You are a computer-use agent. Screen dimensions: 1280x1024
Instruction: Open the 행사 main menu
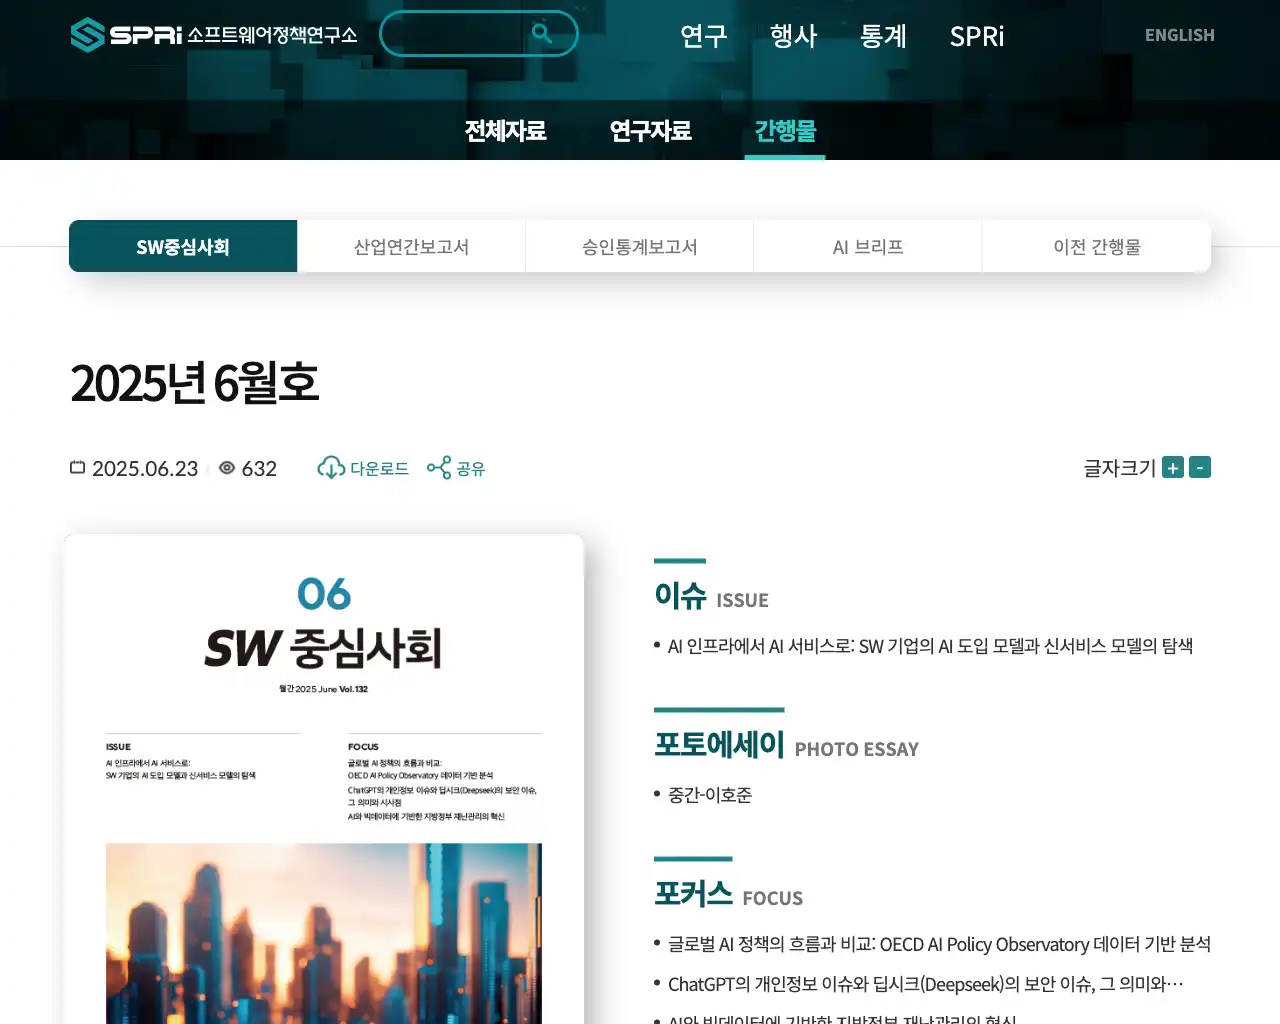click(x=794, y=36)
